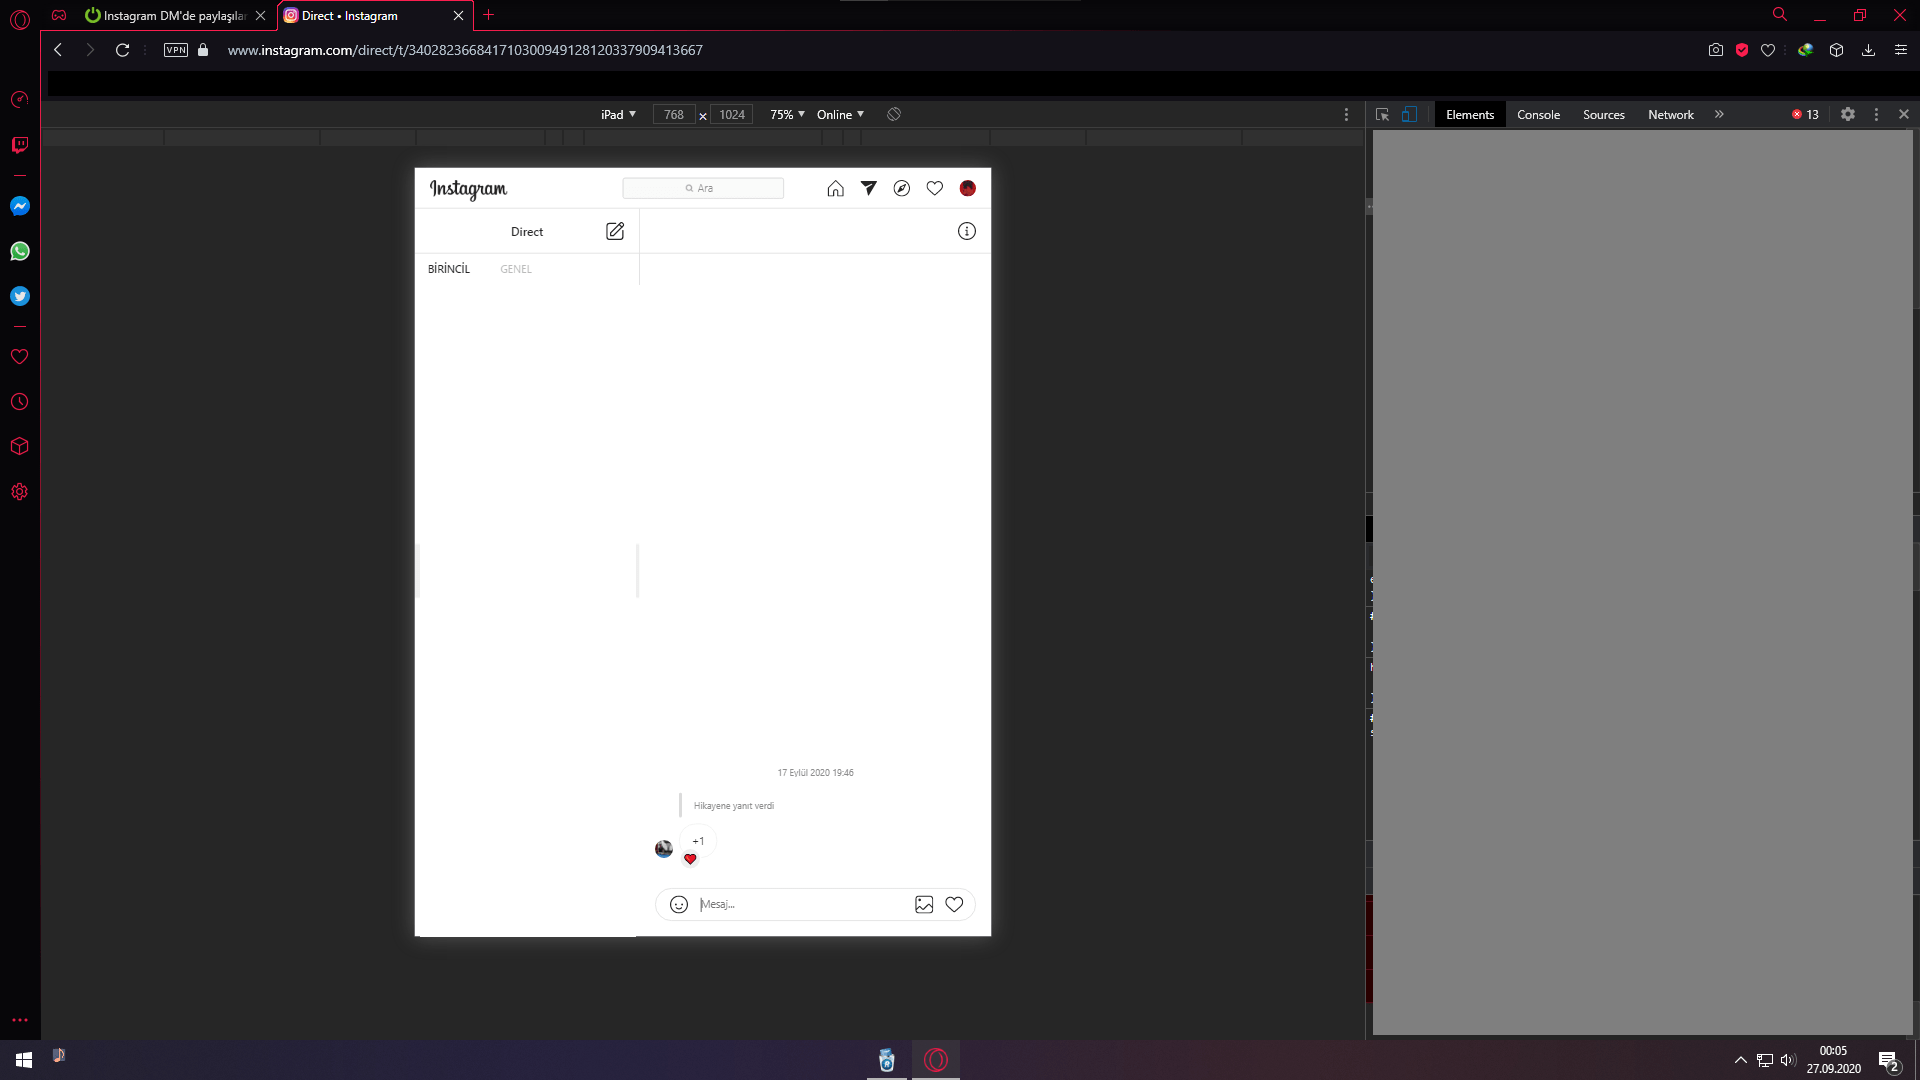The image size is (1920, 1080).
Task: Compose a new message with the pencil icon
Action: pos(615,231)
